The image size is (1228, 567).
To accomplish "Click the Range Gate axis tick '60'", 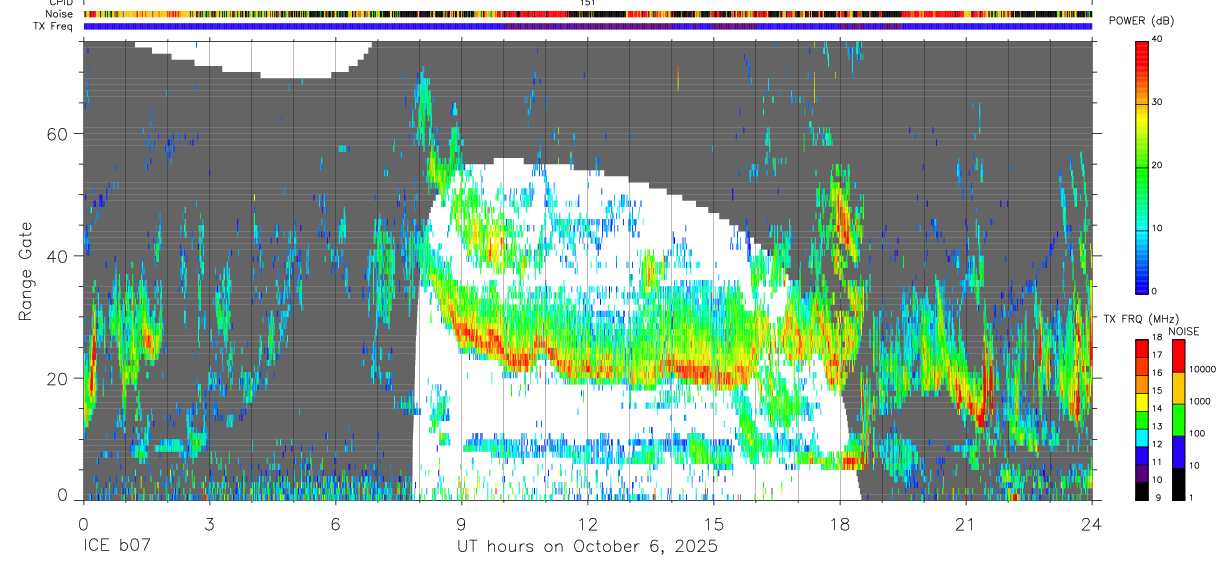I will tap(58, 134).
